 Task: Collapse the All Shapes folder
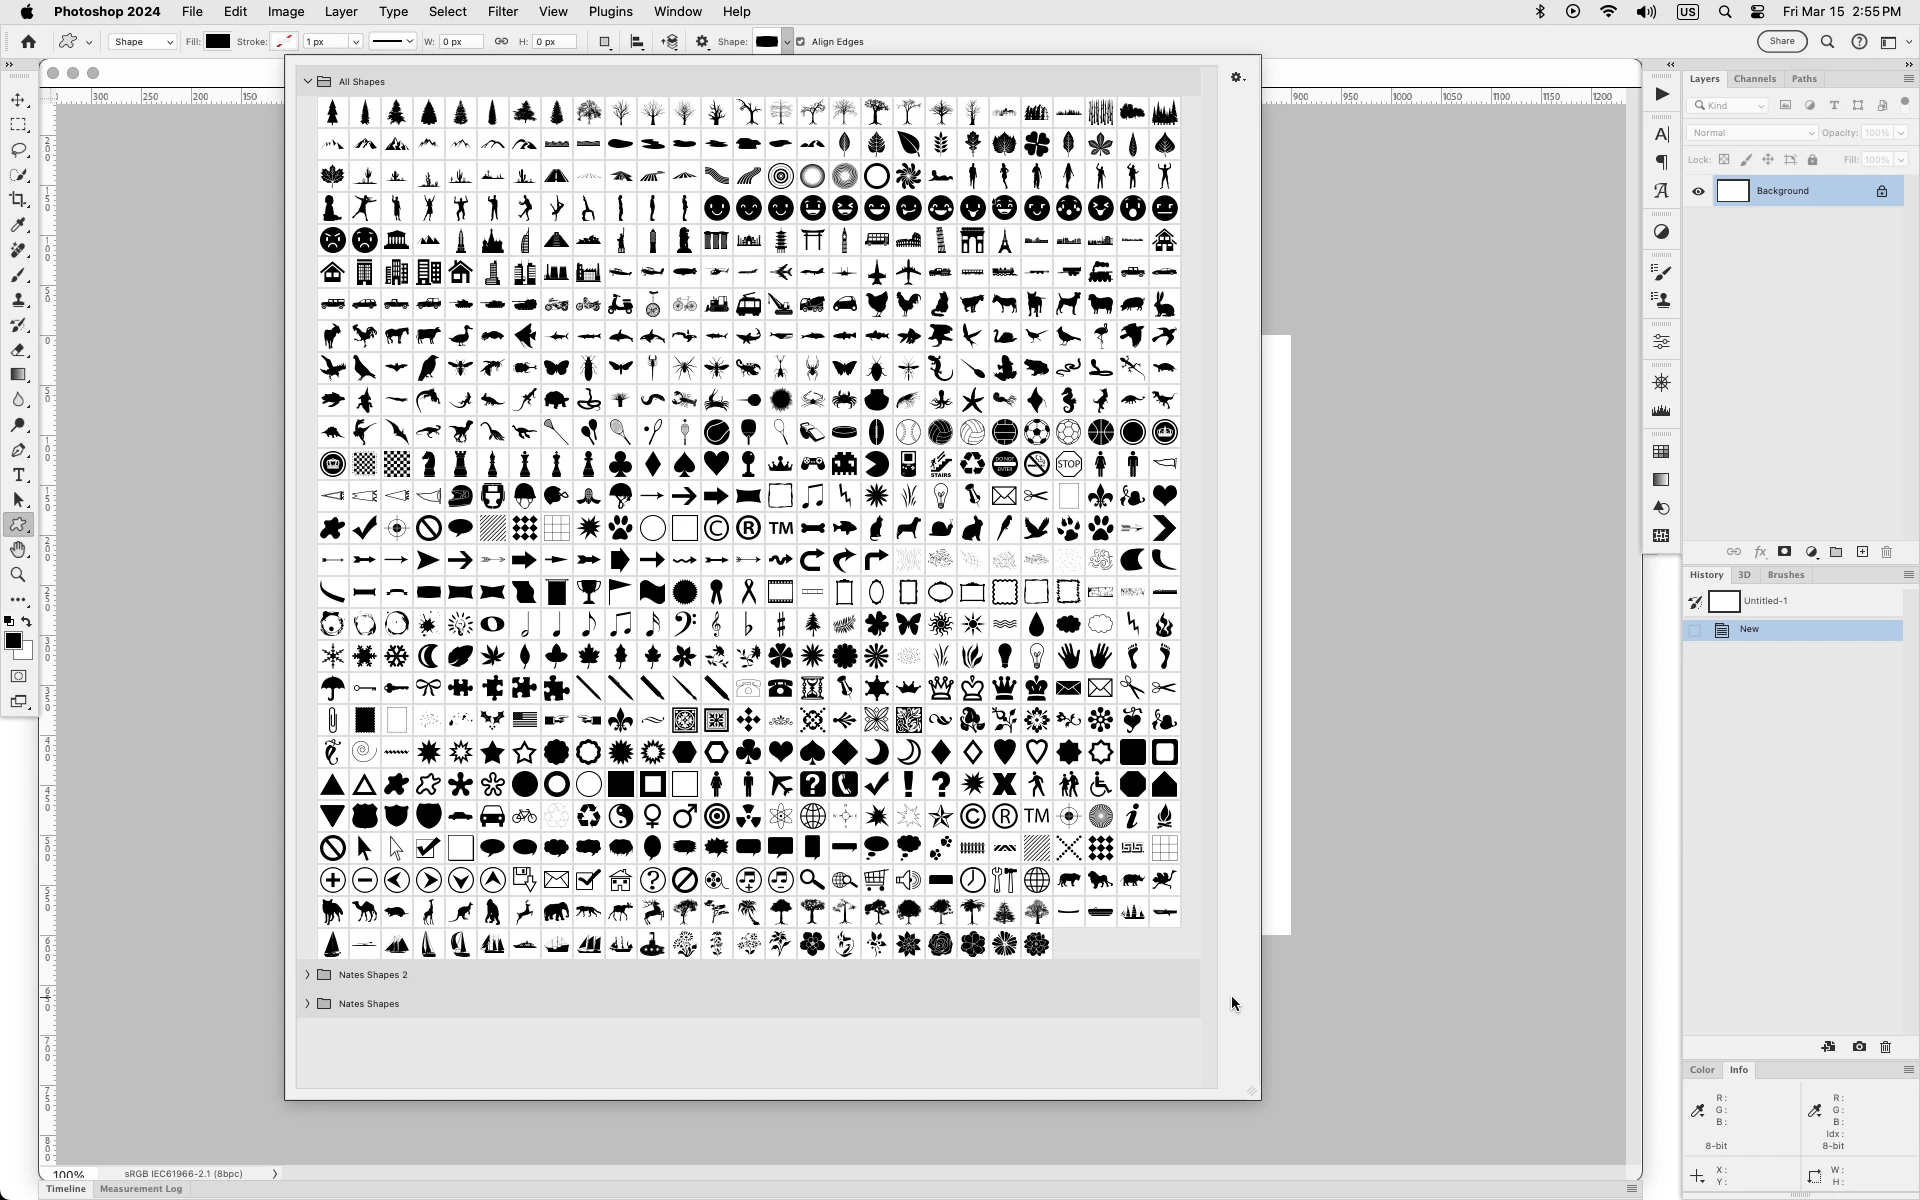tap(308, 82)
